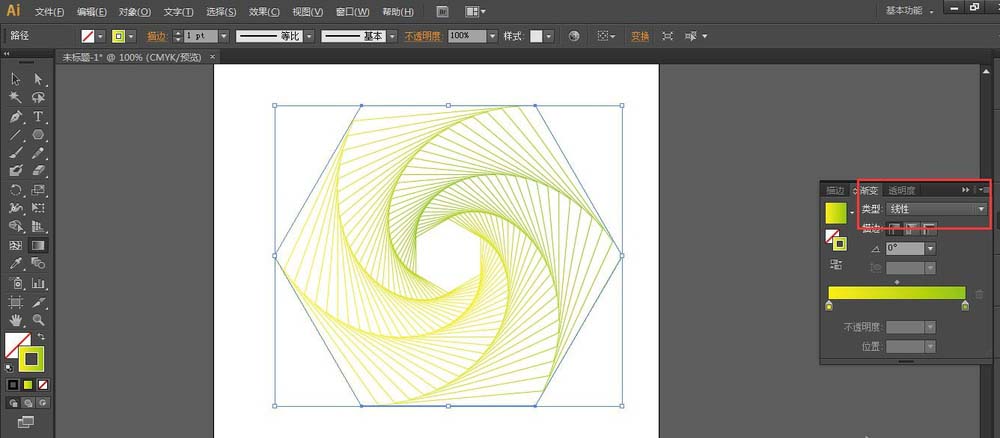This screenshot has height=438, width=1000.
Task: Switch to the 透明度 panel tab
Action: [902, 190]
